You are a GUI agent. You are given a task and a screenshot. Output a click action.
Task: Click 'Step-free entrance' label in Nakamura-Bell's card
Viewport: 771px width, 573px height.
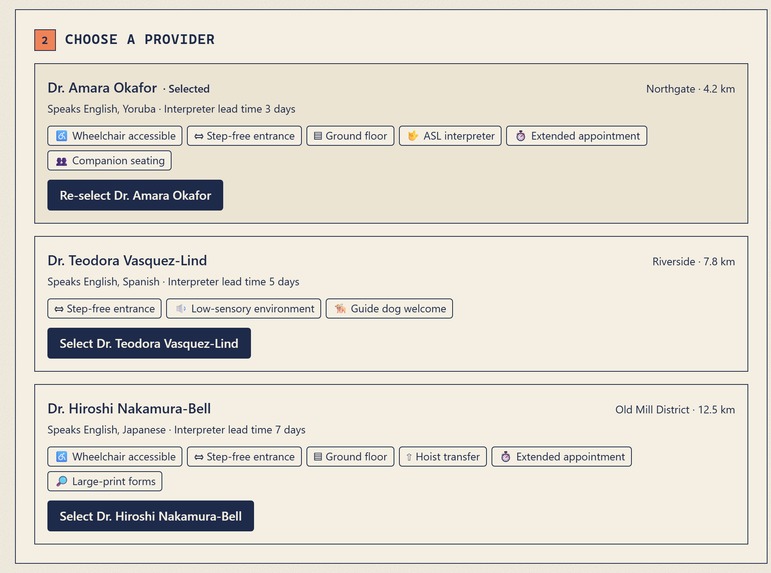point(251,456)
